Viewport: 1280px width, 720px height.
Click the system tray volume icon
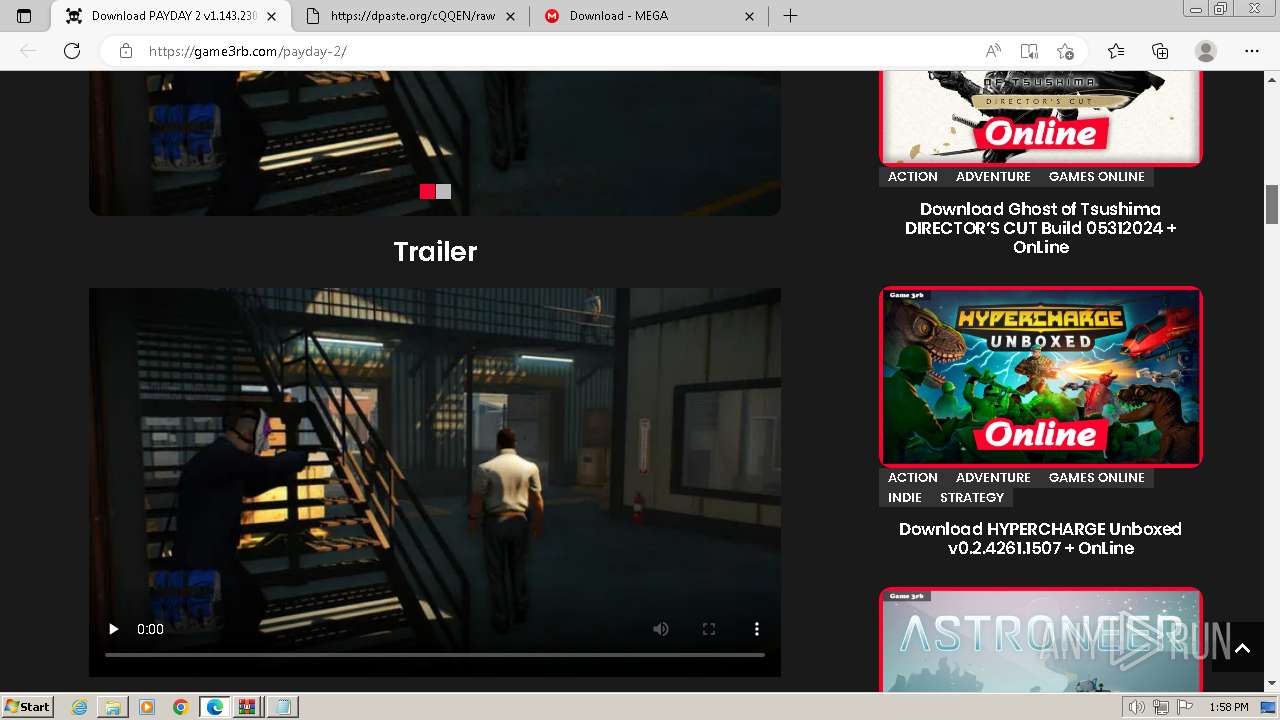(x=1136, y=707)
